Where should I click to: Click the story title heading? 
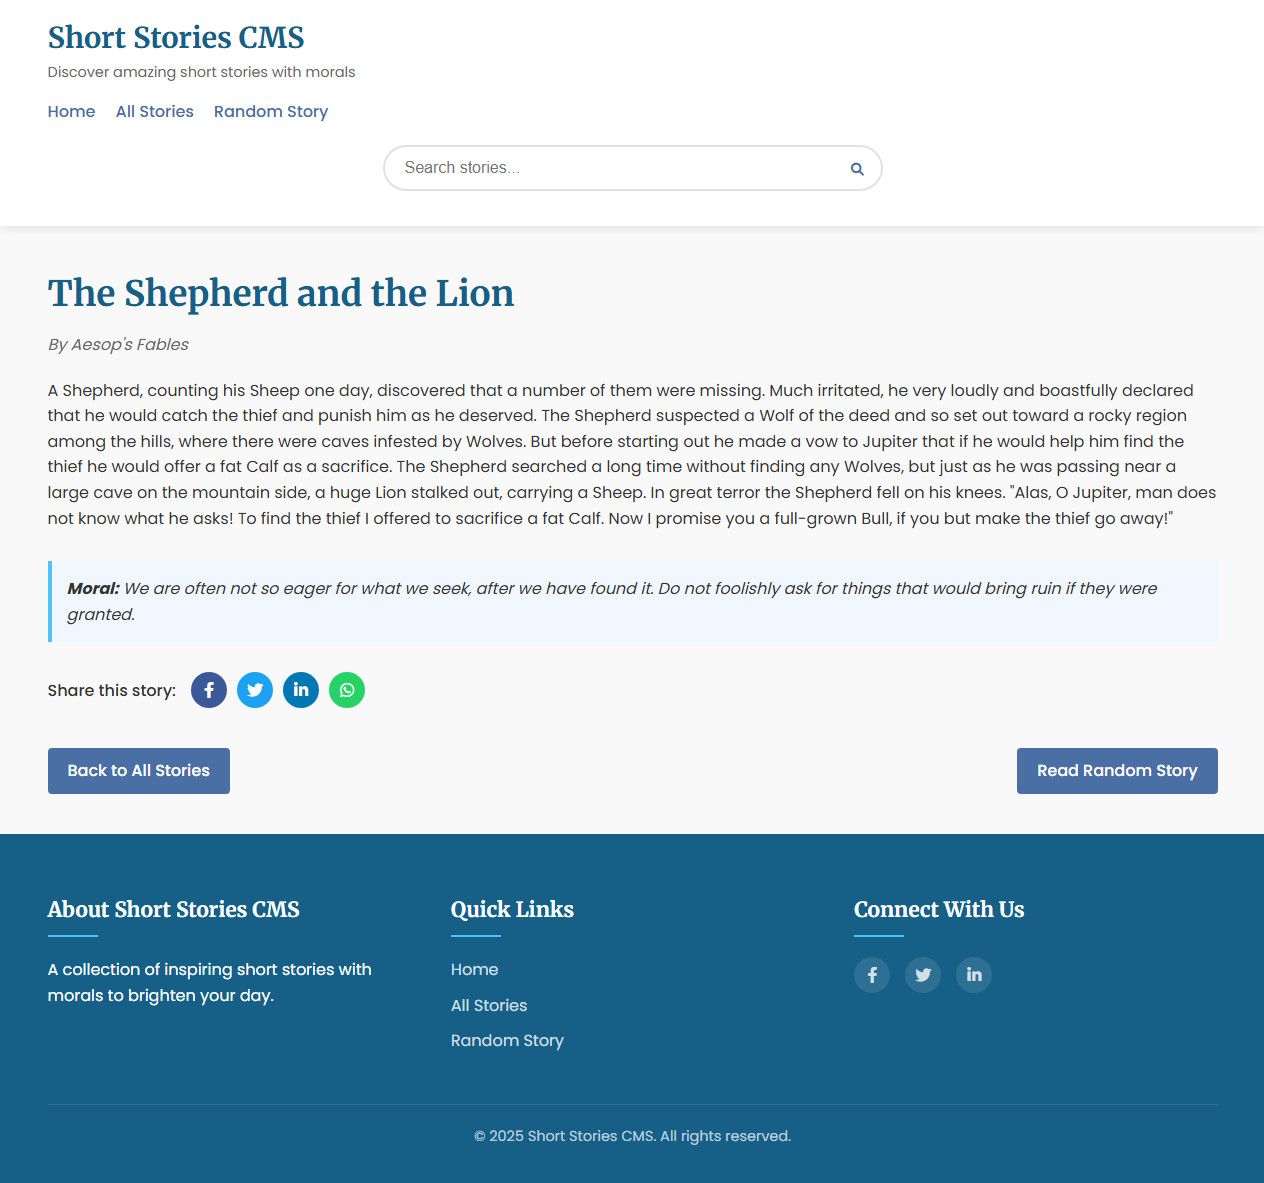[x=281, y=293]
